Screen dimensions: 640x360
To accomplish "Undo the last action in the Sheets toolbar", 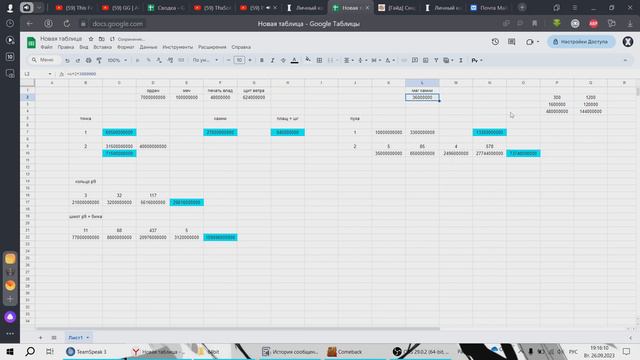I will pos(67,60).
